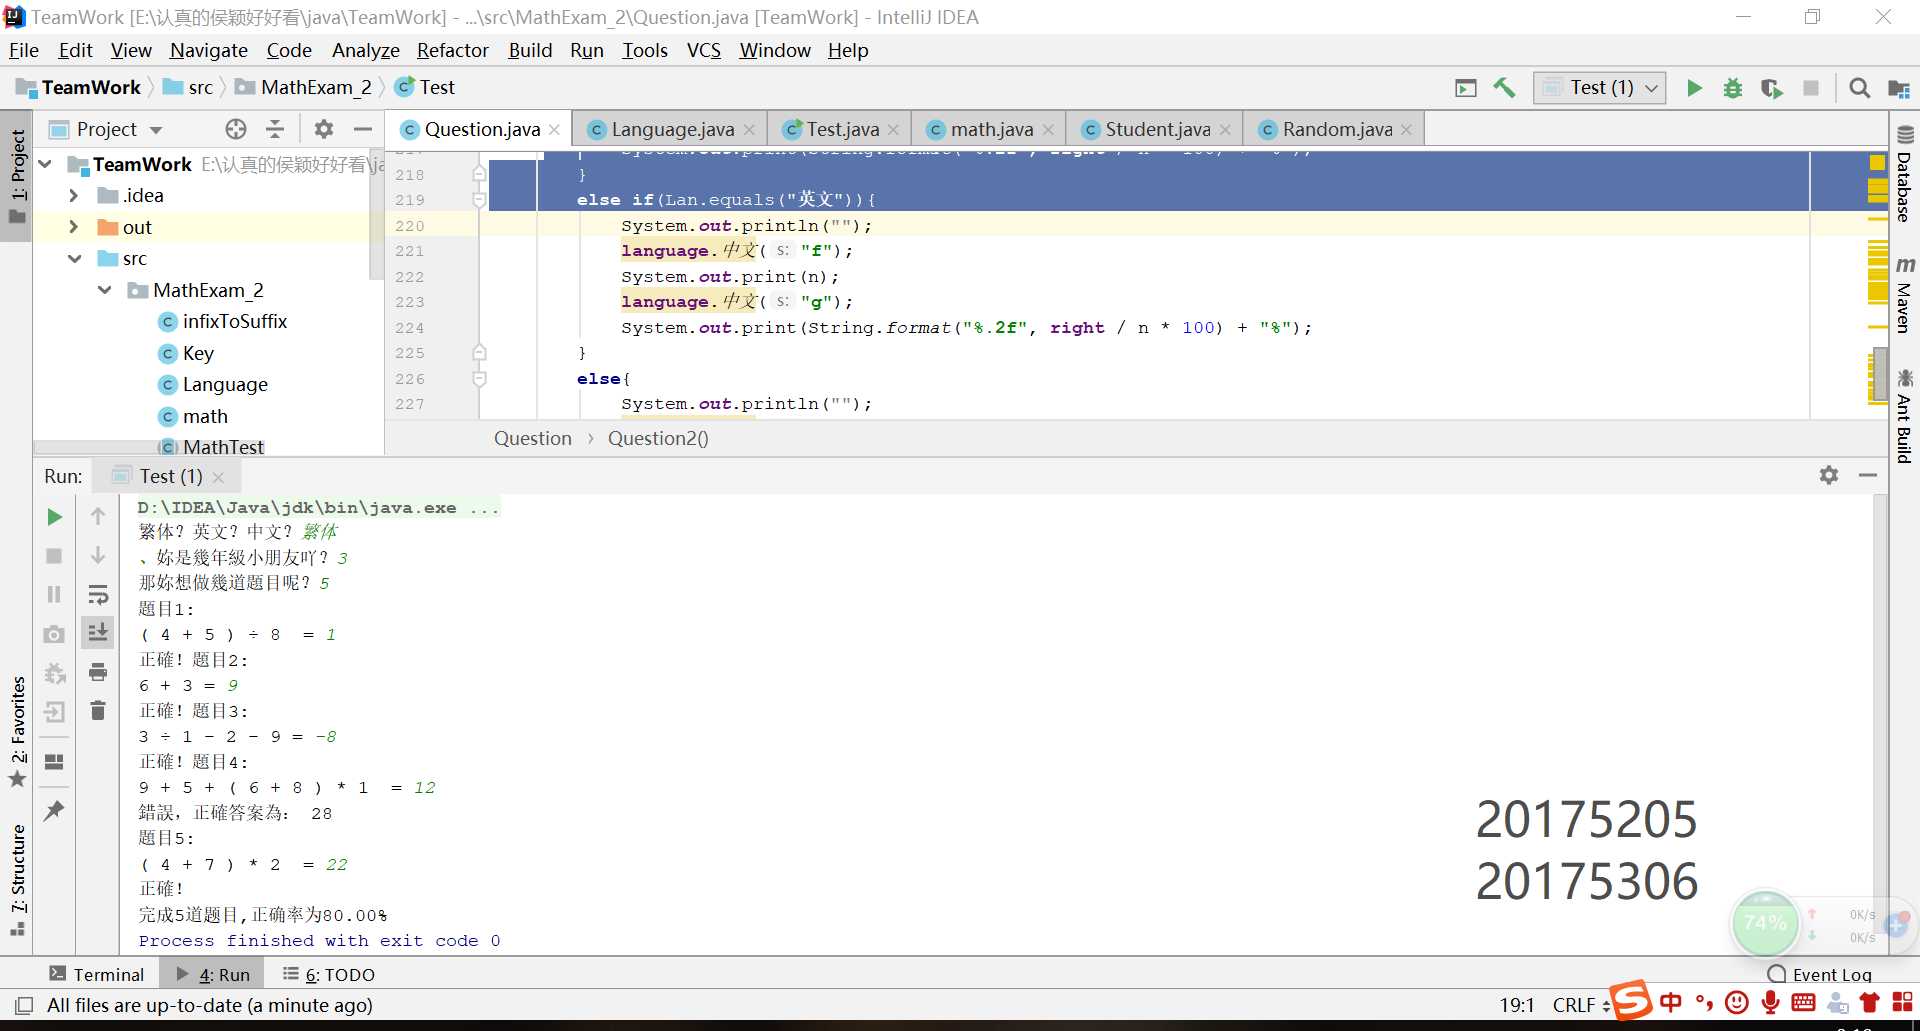Run Test (1) with green toolbar arrow
Screen dimensions: 1920x1031
tap(1694, 88)
